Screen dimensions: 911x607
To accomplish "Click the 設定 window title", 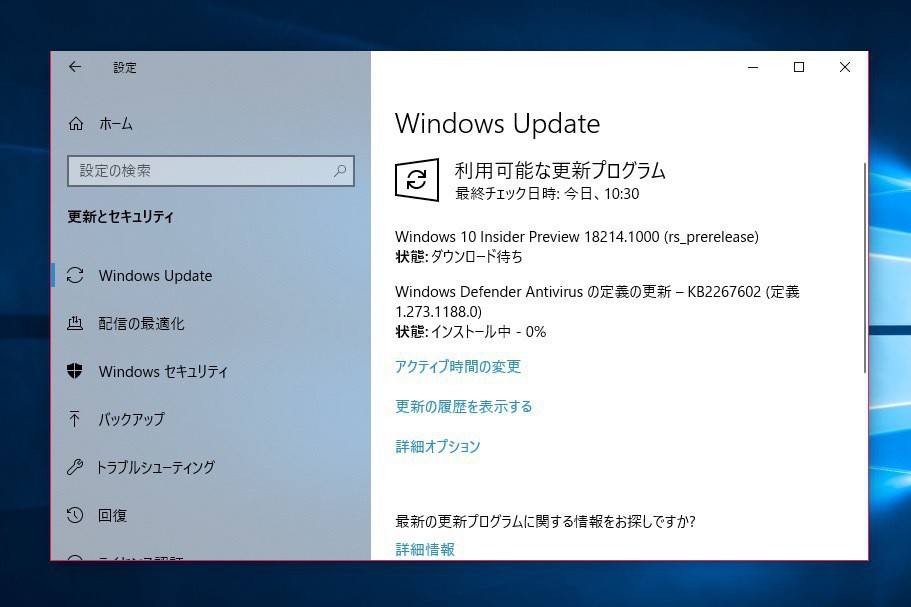I will tap(125, 67).
